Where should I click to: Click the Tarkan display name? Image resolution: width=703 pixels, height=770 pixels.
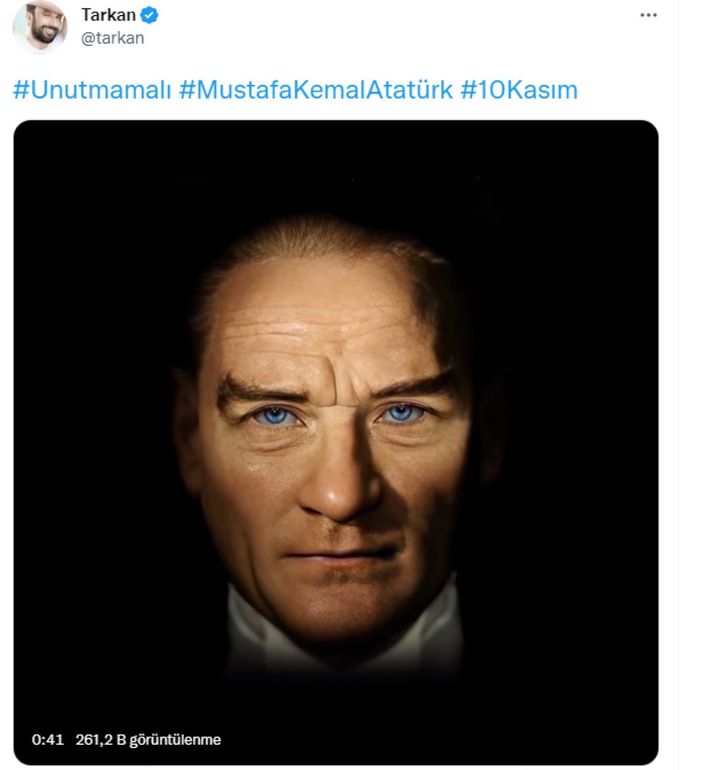click(109, 16)
